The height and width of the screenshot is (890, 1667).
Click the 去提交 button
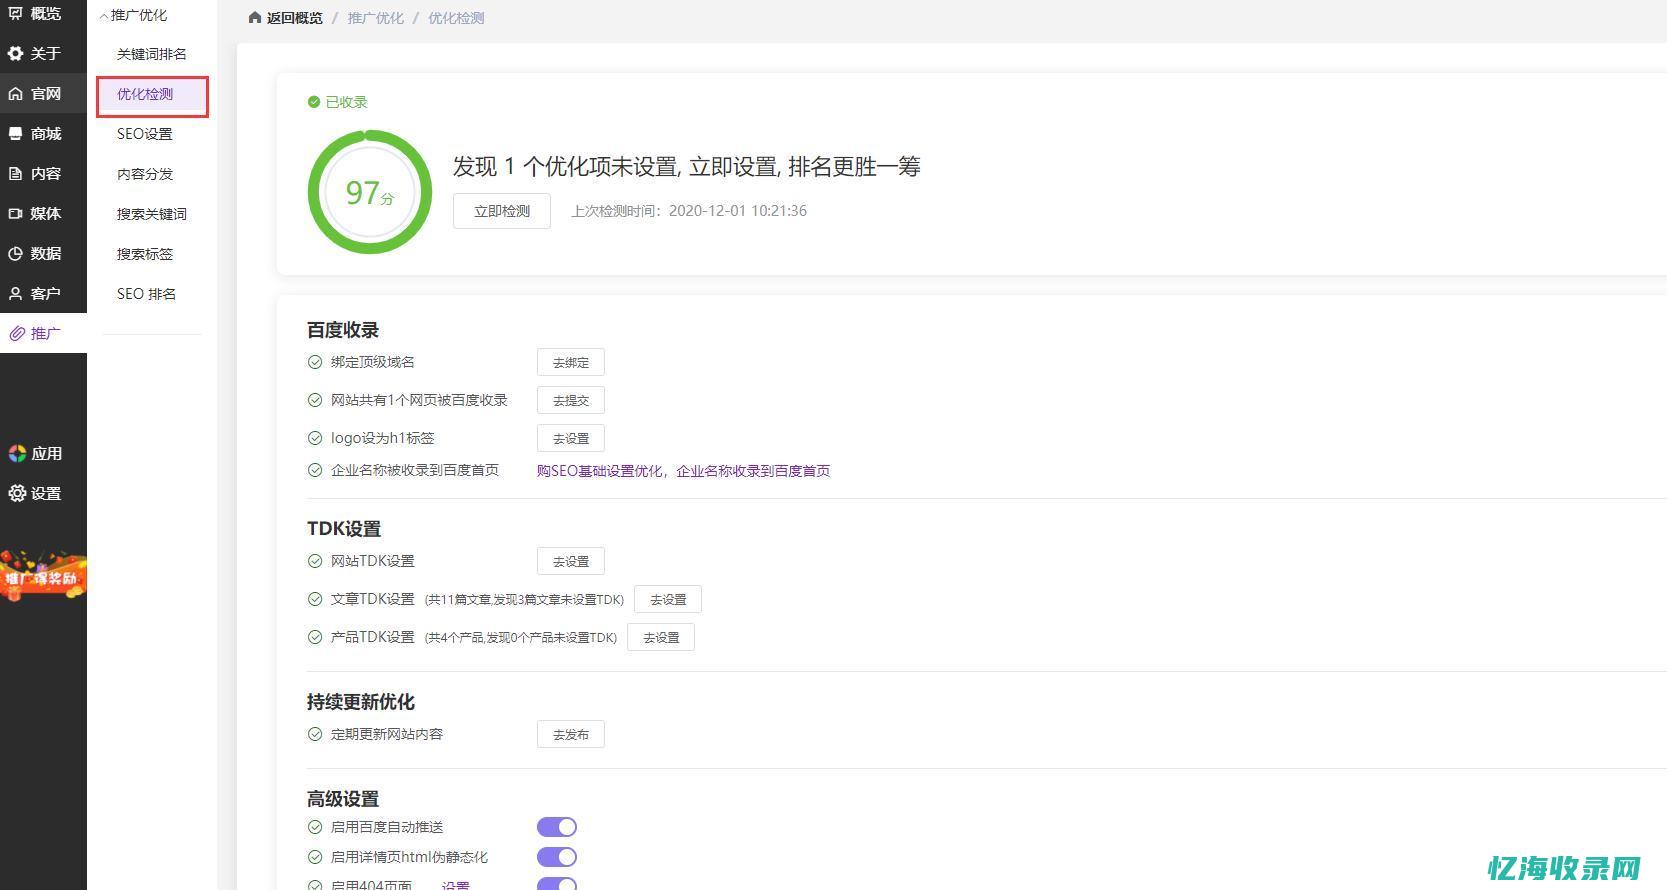[x=571, y=400]
